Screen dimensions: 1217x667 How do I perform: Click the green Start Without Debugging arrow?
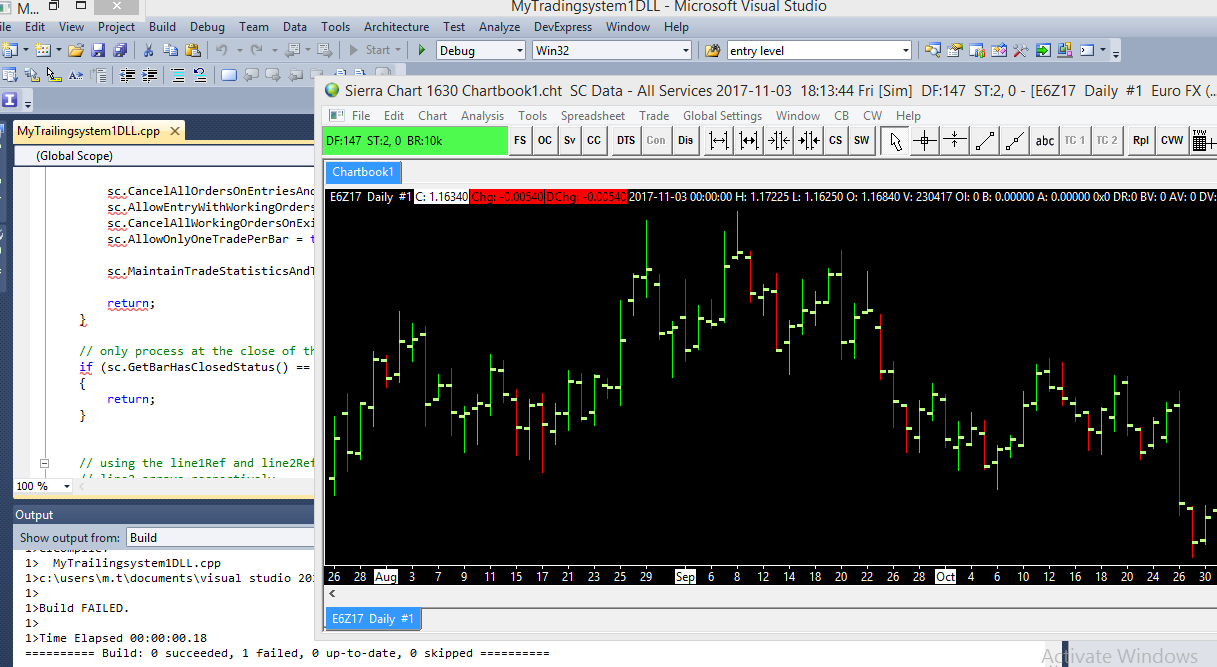click(422, 50)
